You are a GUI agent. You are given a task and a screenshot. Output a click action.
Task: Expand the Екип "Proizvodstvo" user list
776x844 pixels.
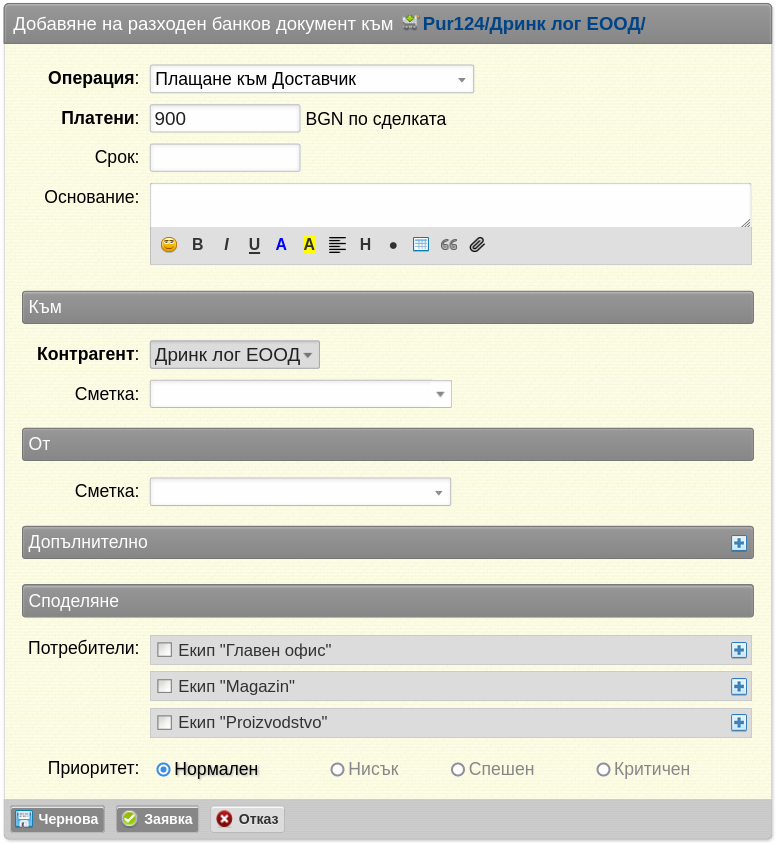tap(739, 722)
